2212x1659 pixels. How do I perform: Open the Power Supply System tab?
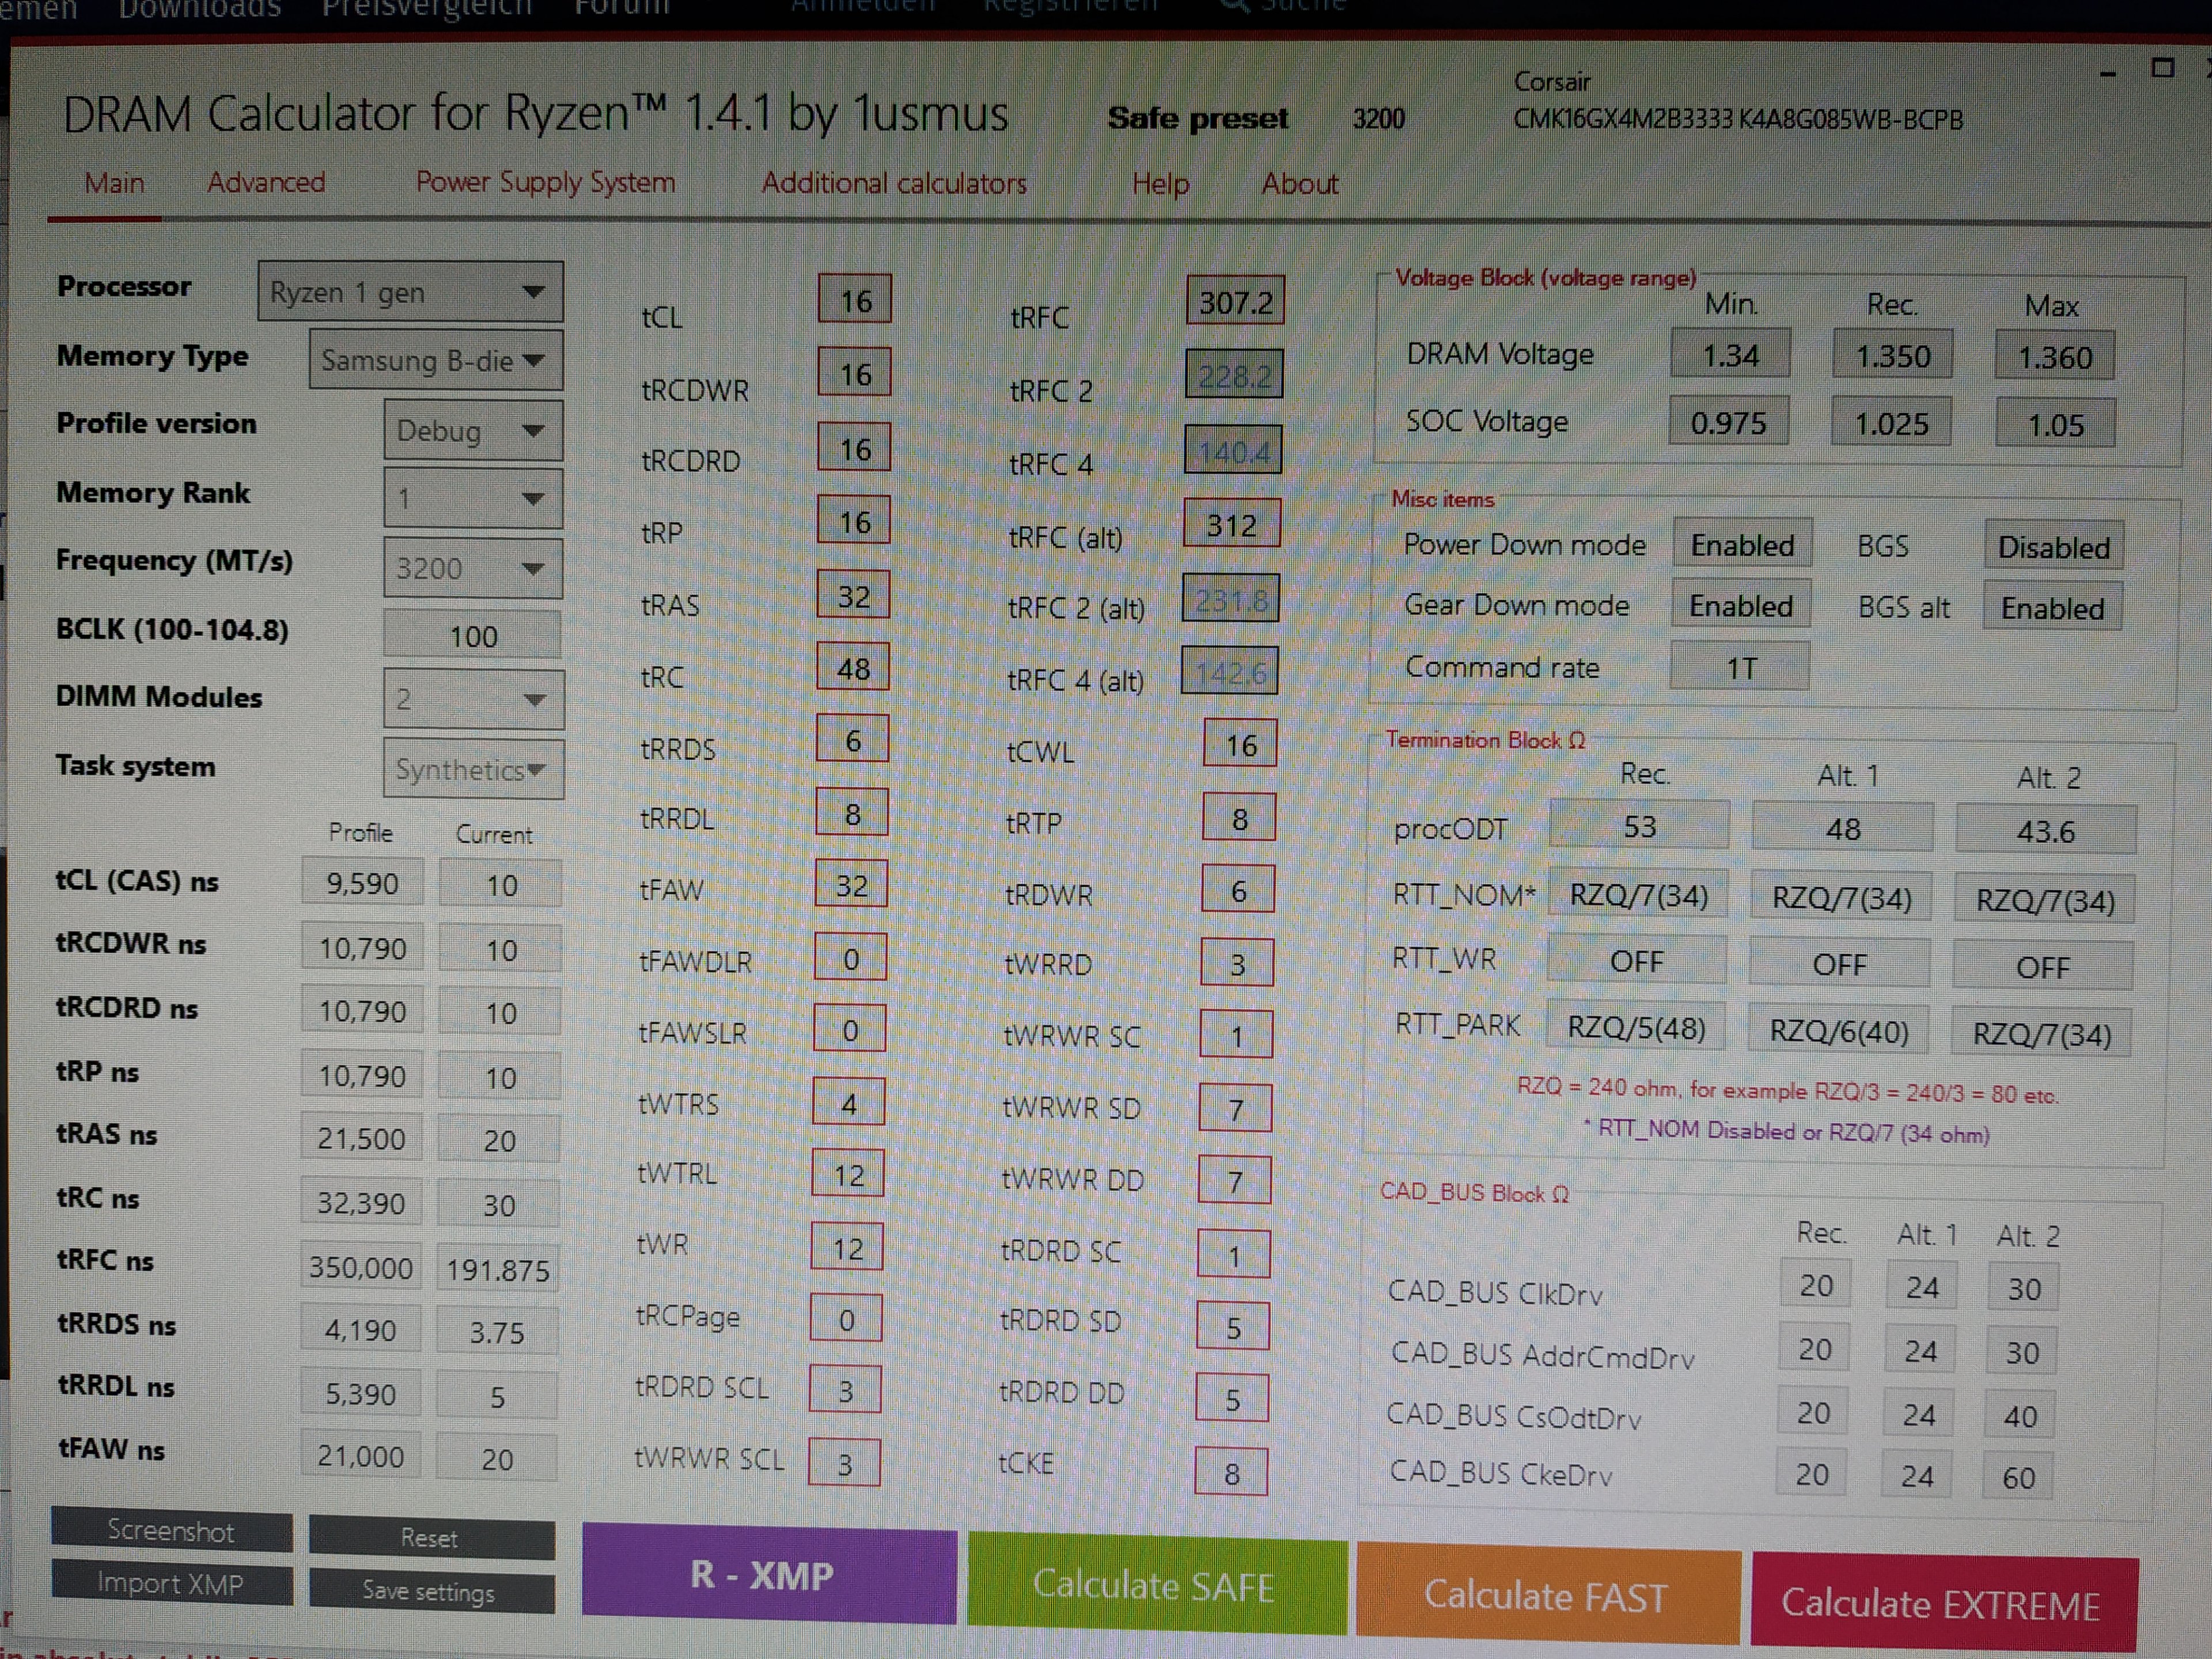tap(545, 183)
